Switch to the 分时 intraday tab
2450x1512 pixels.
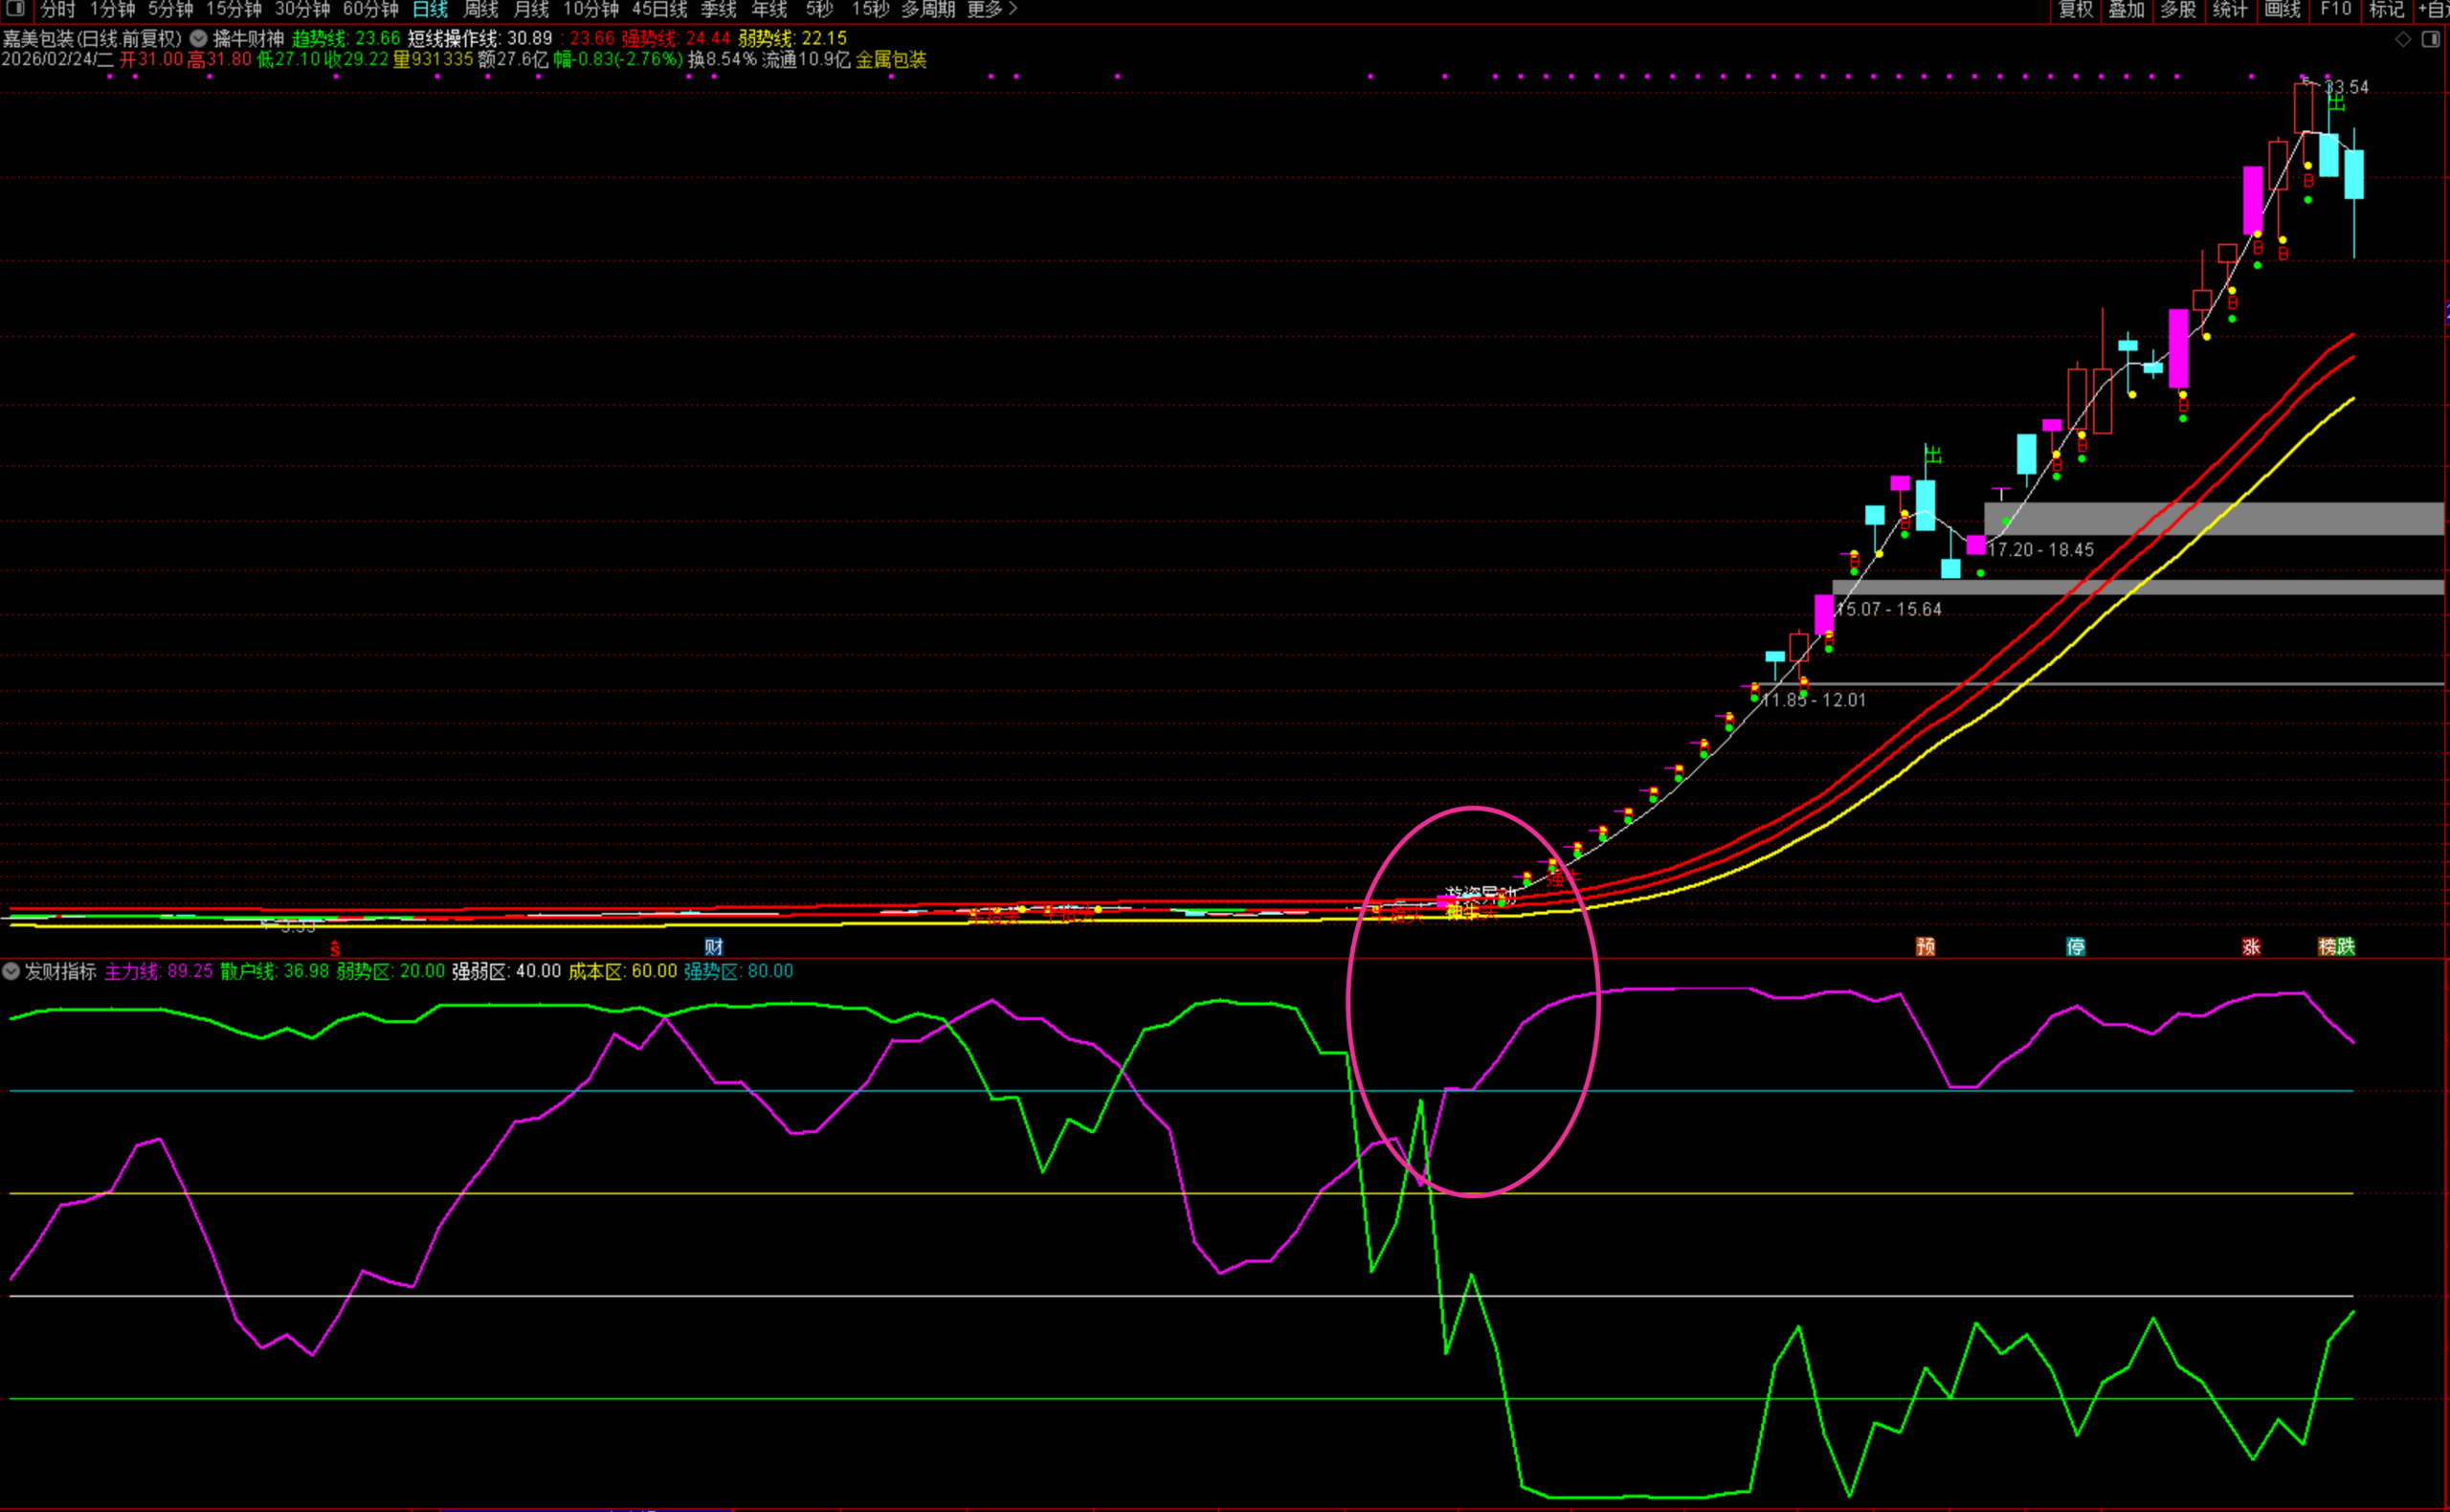pyautogui.click(x=58, y=9)
